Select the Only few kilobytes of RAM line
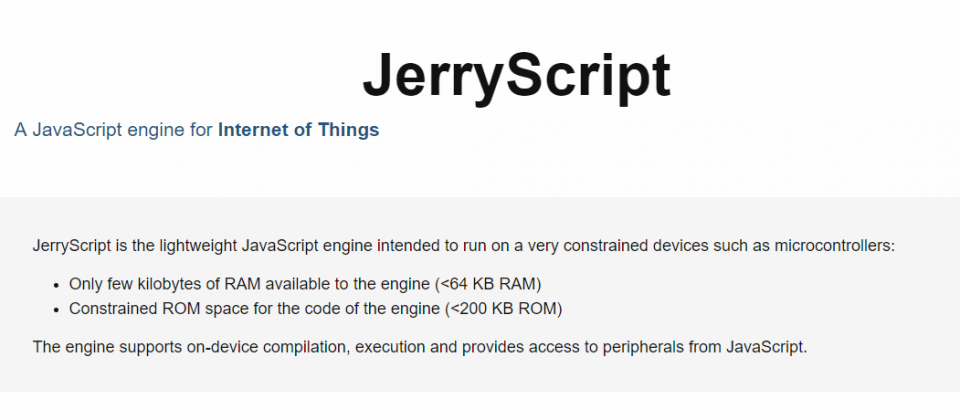 306,284
